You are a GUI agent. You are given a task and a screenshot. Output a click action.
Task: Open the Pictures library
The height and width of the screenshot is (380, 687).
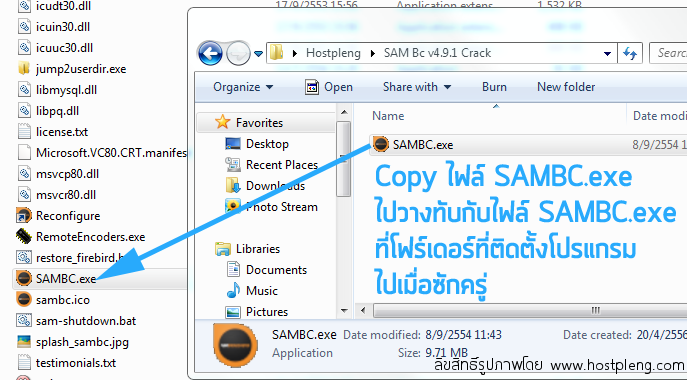coord(267,312)
